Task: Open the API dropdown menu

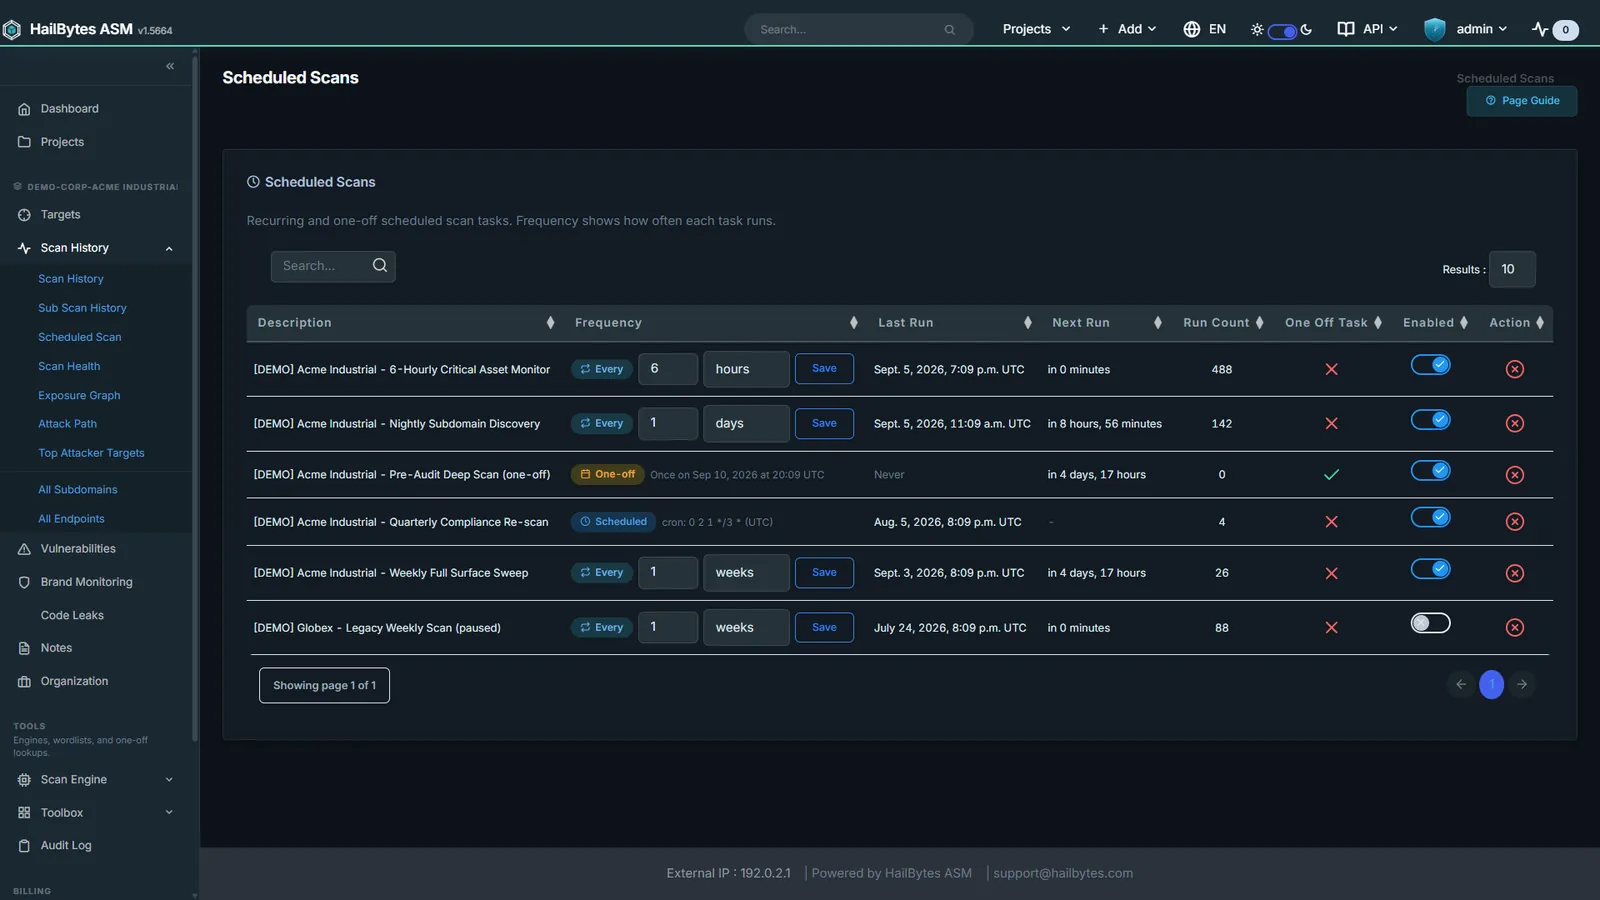Action: (x=1367, y=29)
